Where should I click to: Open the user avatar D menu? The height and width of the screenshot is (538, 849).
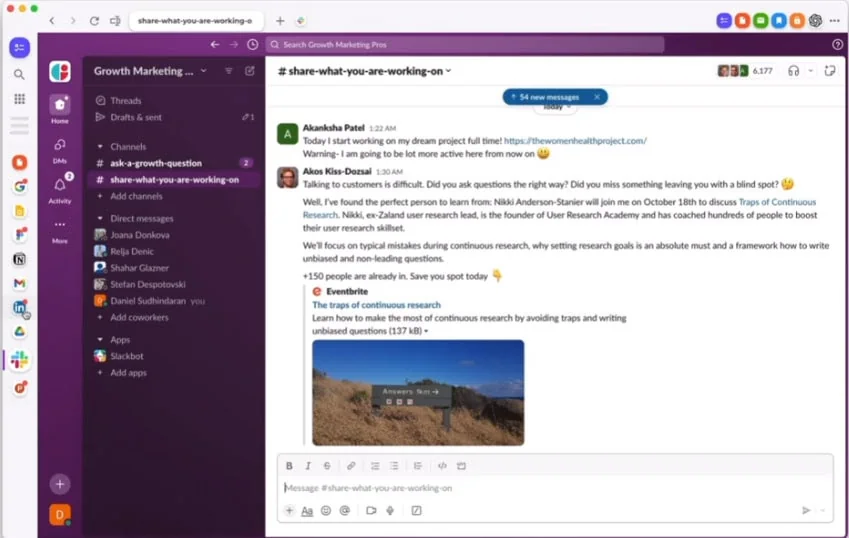60,515
